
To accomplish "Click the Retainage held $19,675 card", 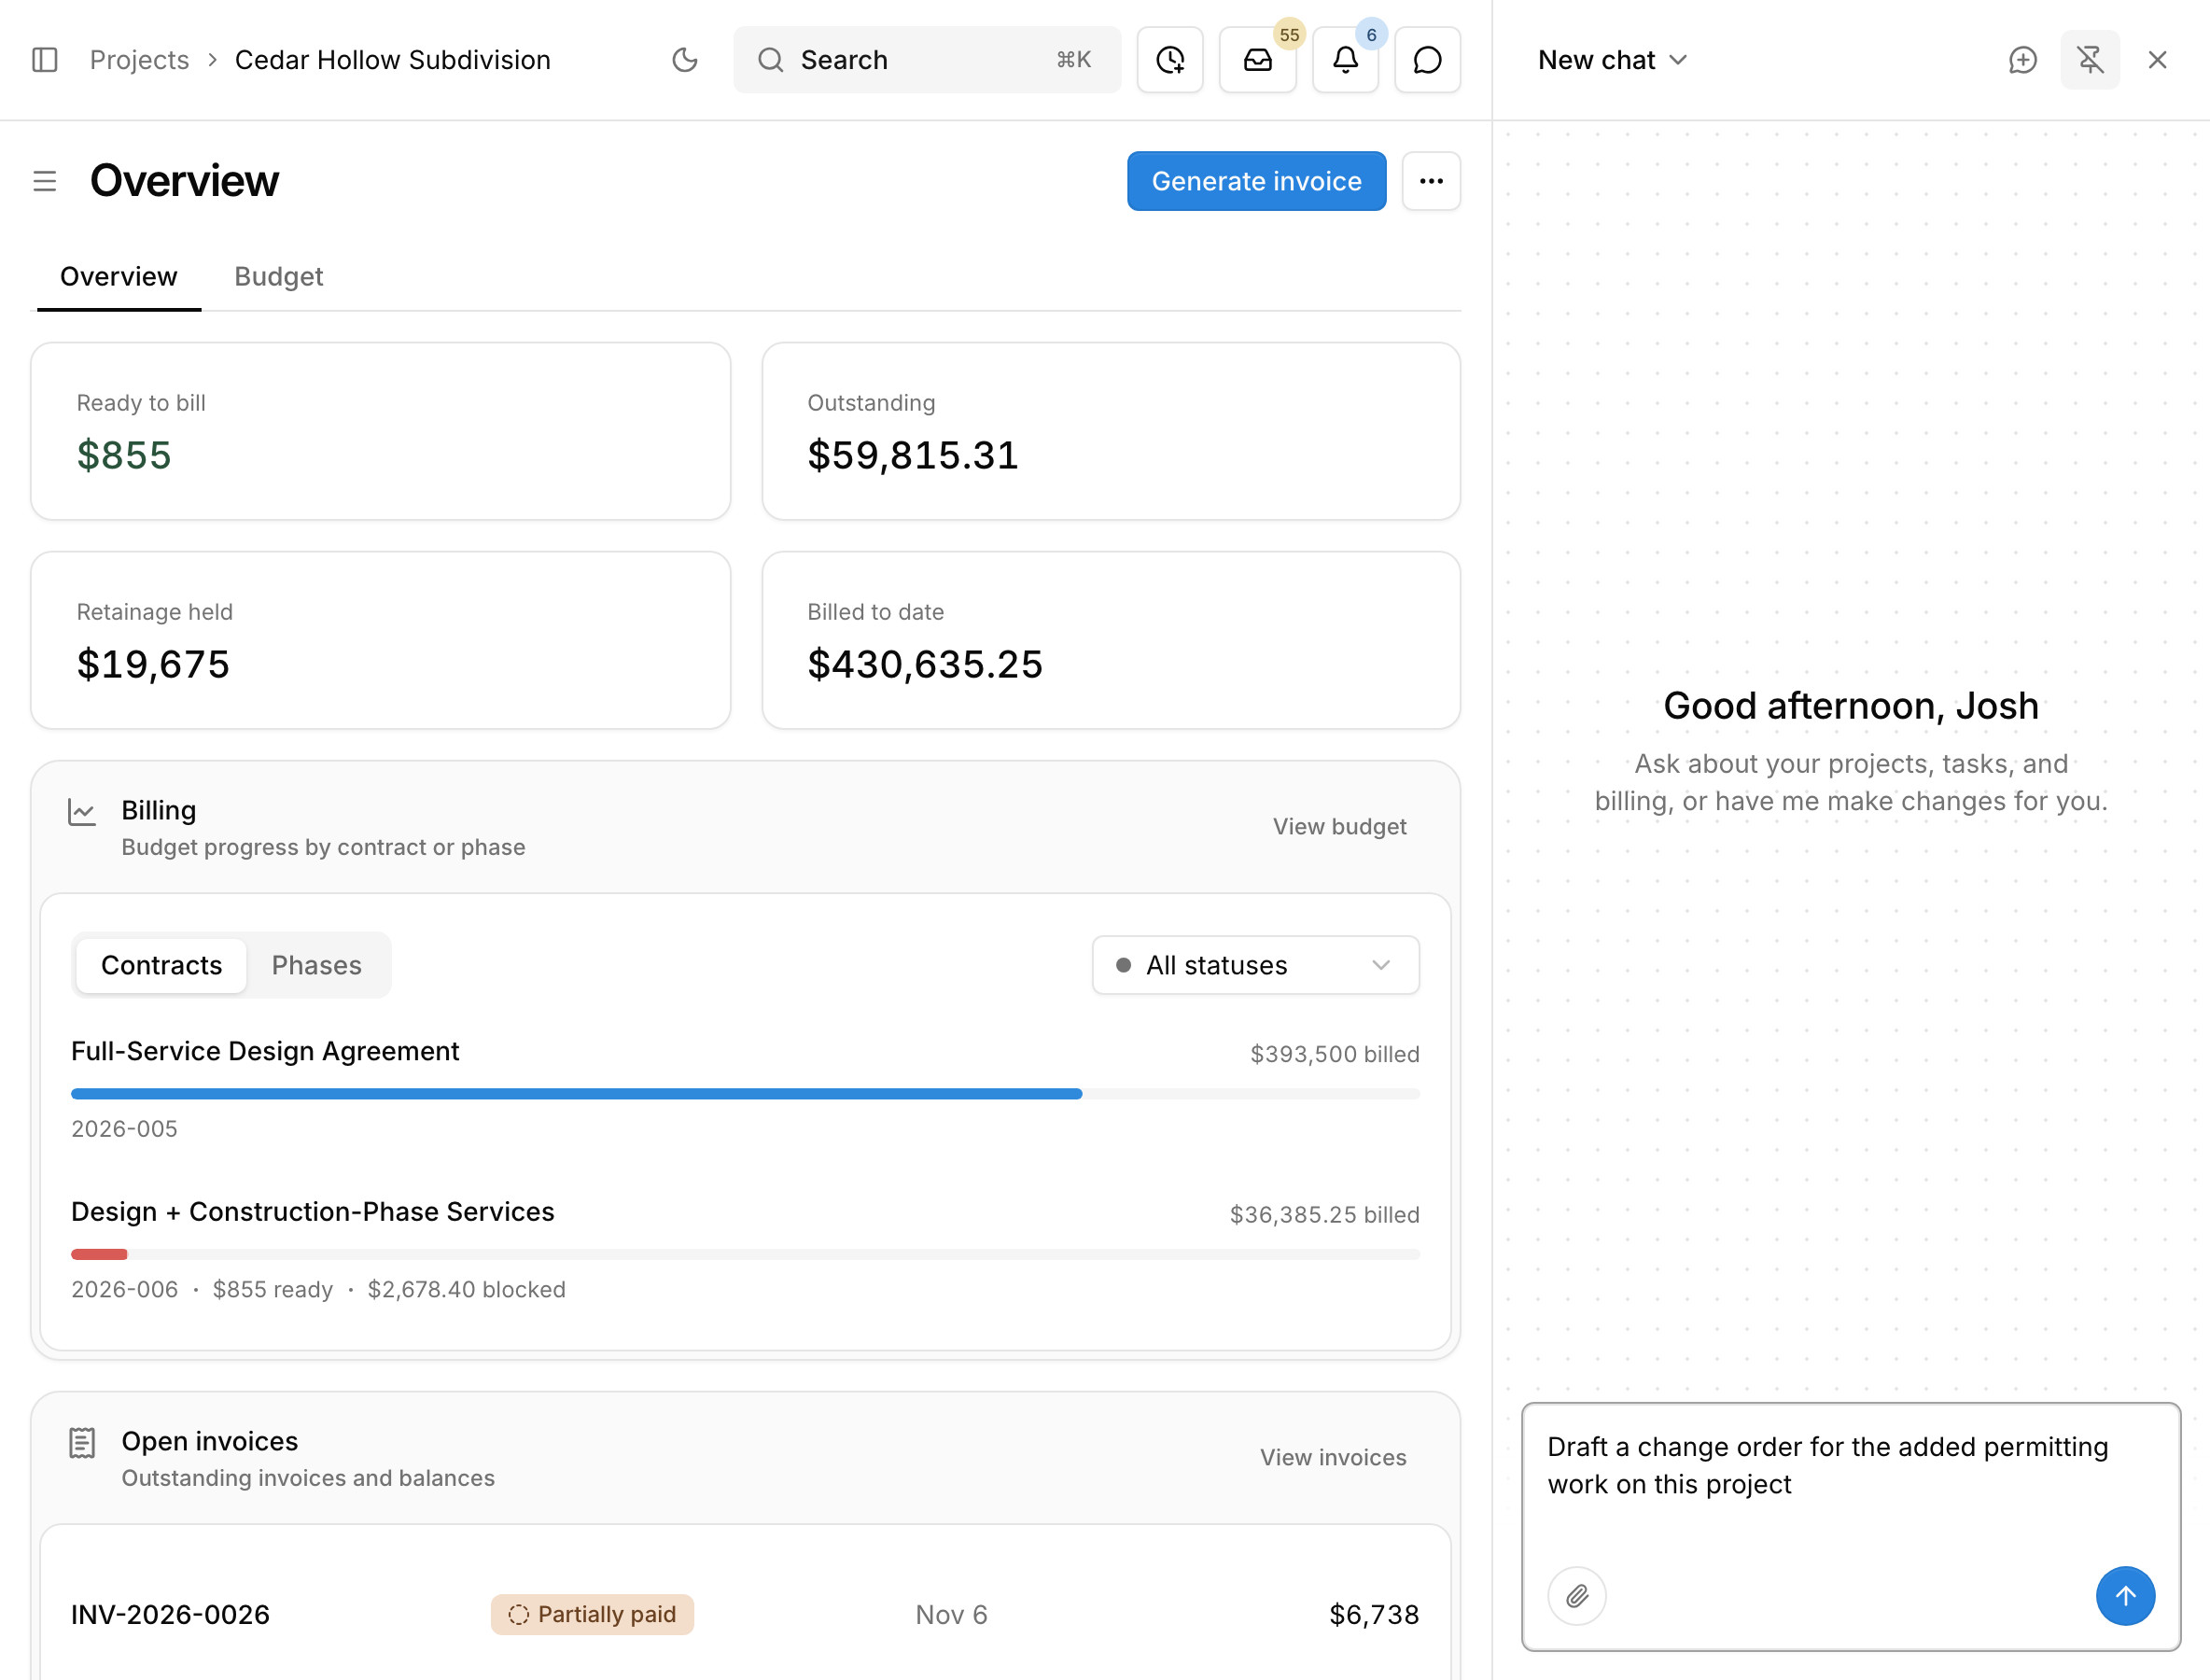I will [x=380, y=640].
